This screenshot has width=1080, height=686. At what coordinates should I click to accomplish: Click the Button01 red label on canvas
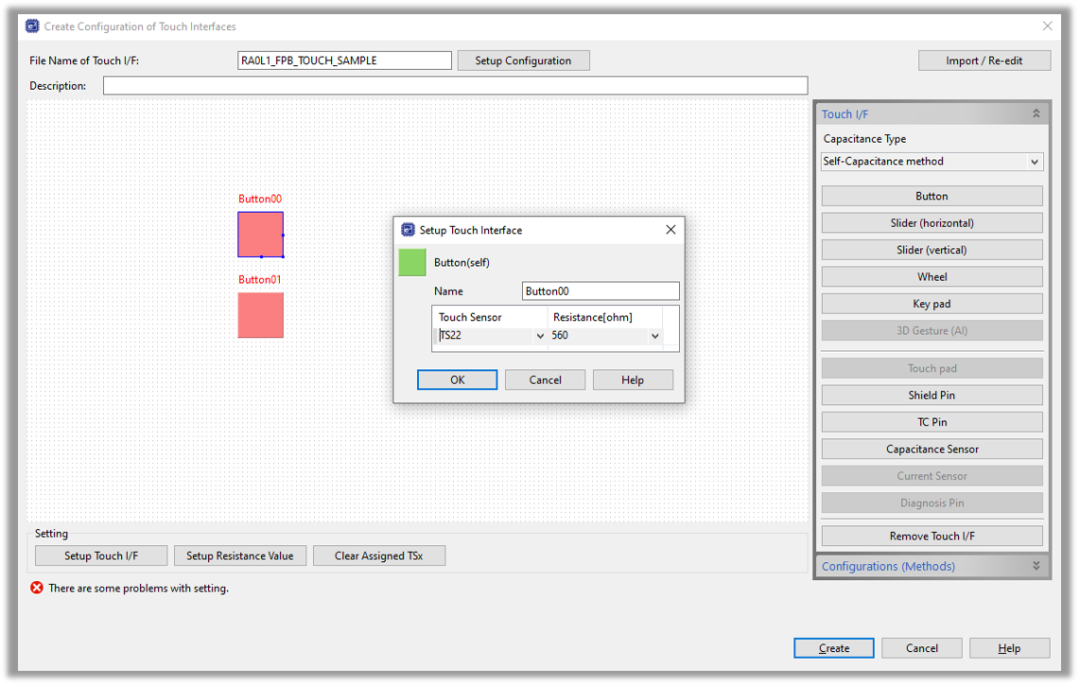[260, 279]
